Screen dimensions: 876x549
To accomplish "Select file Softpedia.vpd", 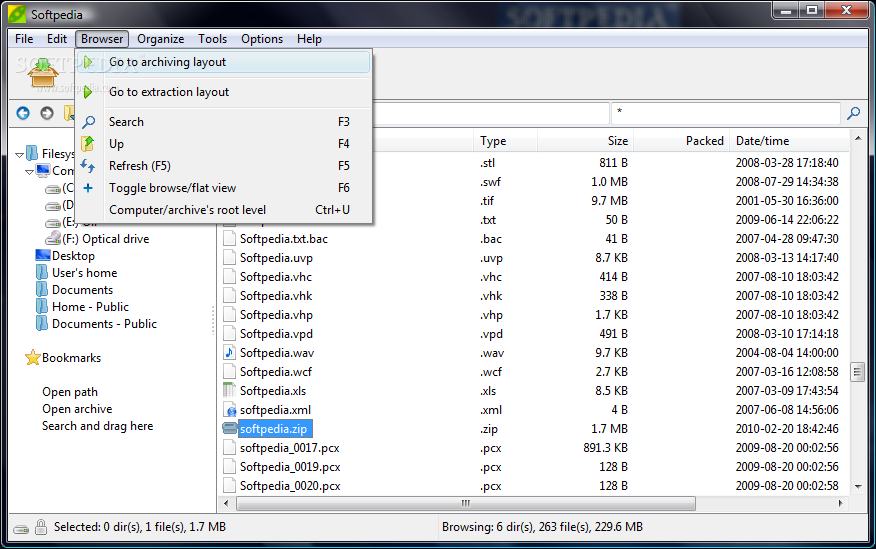I will coord(276,334).
